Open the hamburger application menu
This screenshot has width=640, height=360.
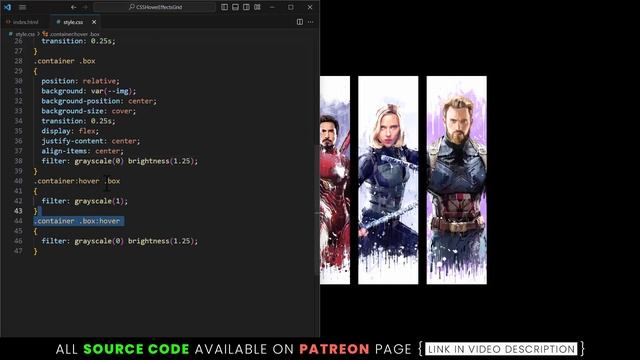[x=22, y=7]
